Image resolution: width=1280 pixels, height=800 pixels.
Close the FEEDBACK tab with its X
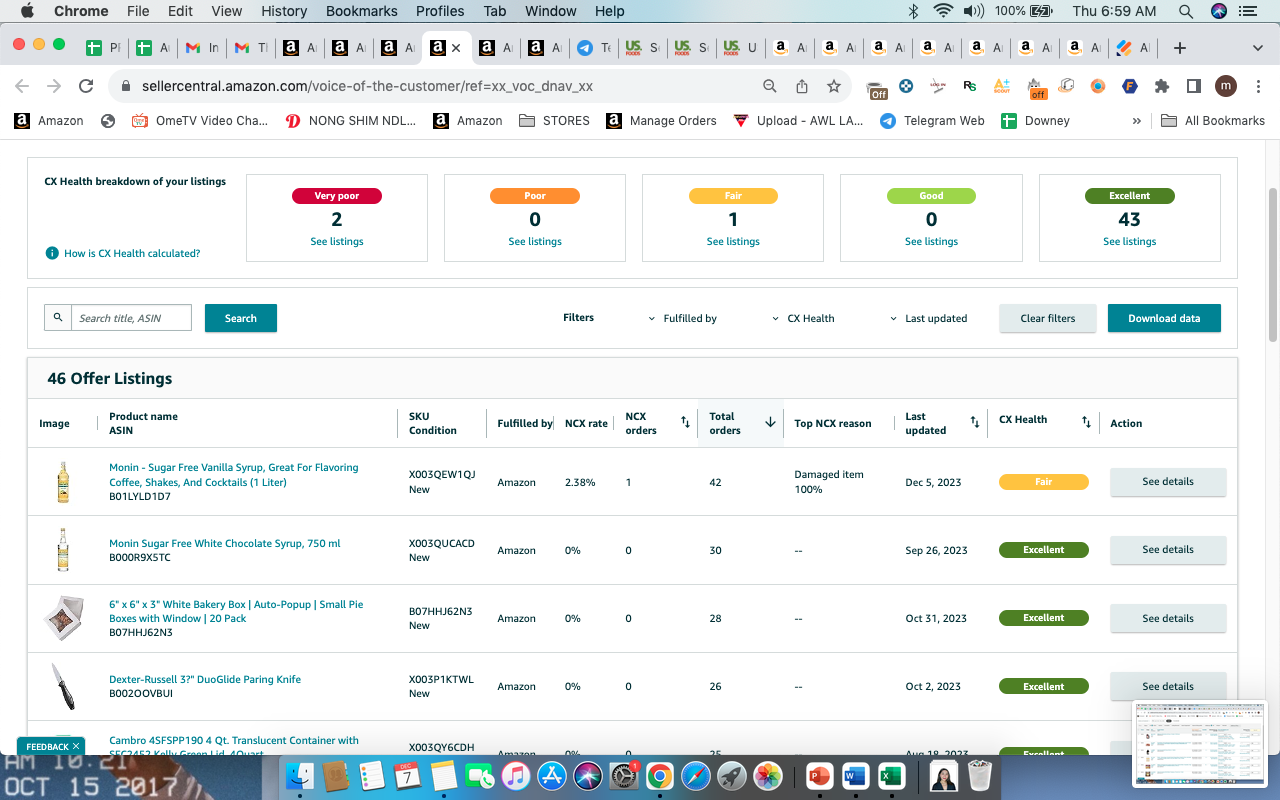point(76,746)
